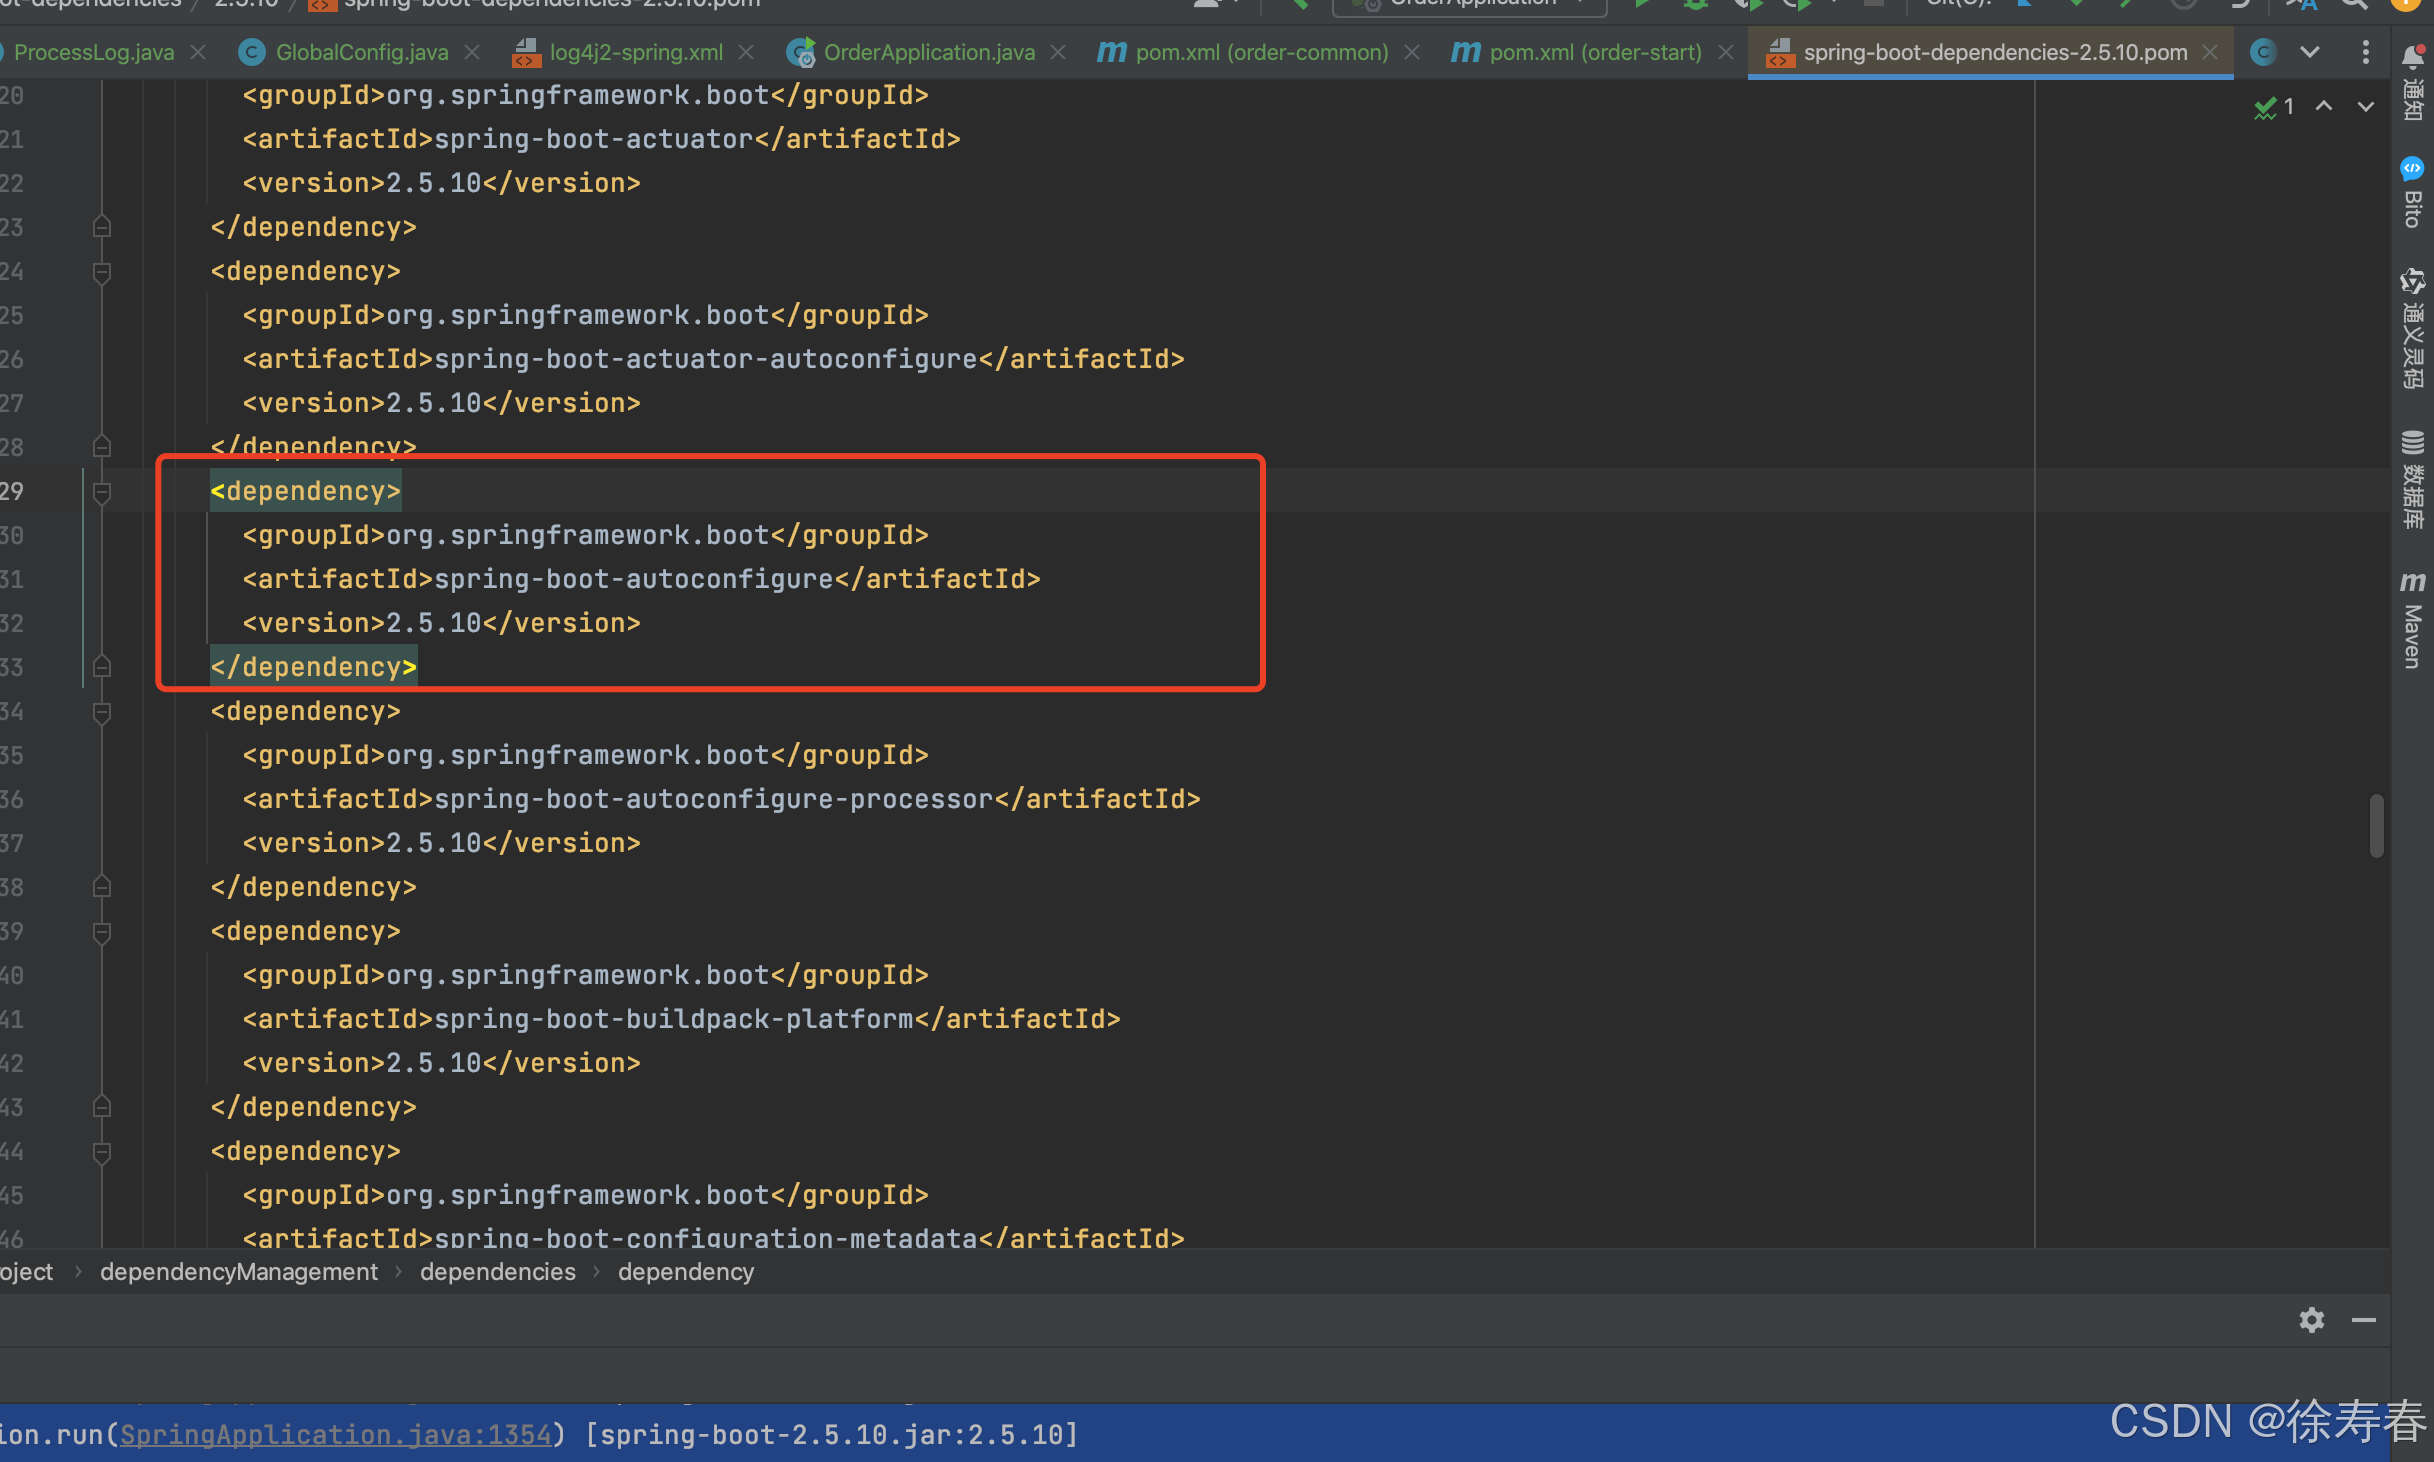This screenshot has height=1462, width=2434.
Task: Show hidden editor tabs dropdown chevron
Action: 2309,52
